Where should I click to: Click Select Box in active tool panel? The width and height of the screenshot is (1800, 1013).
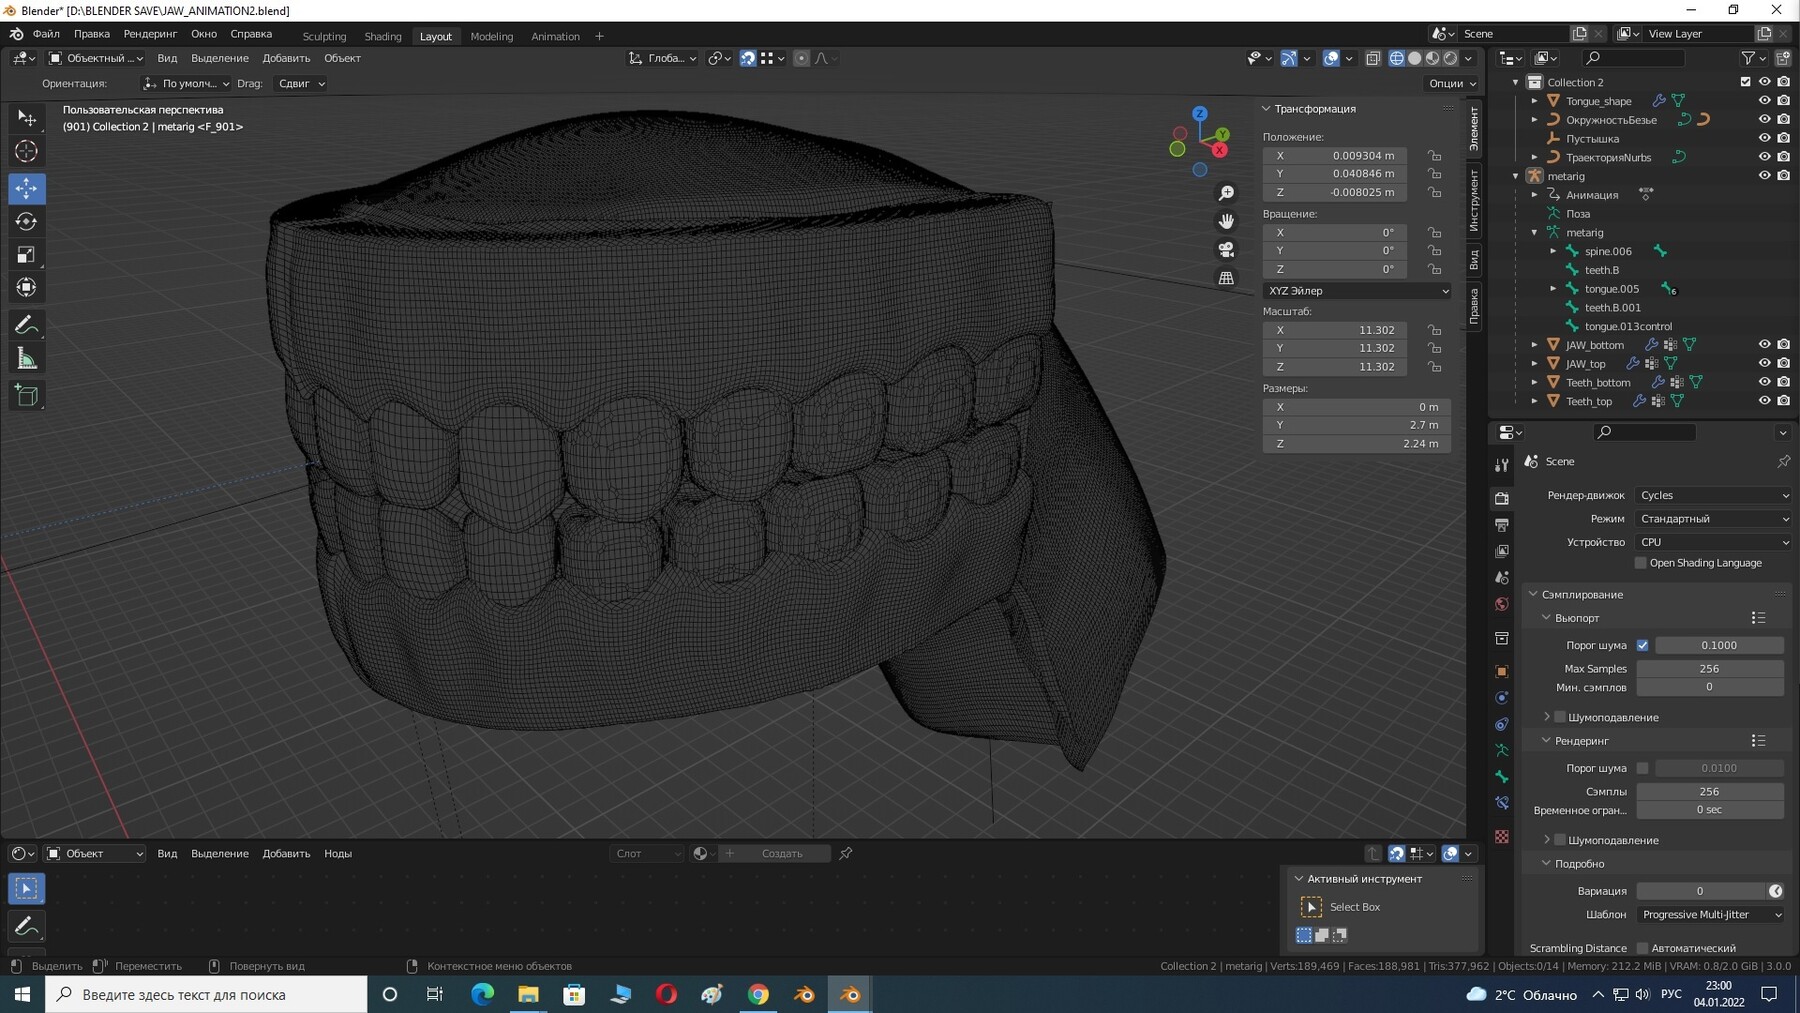coord(1355,907)
